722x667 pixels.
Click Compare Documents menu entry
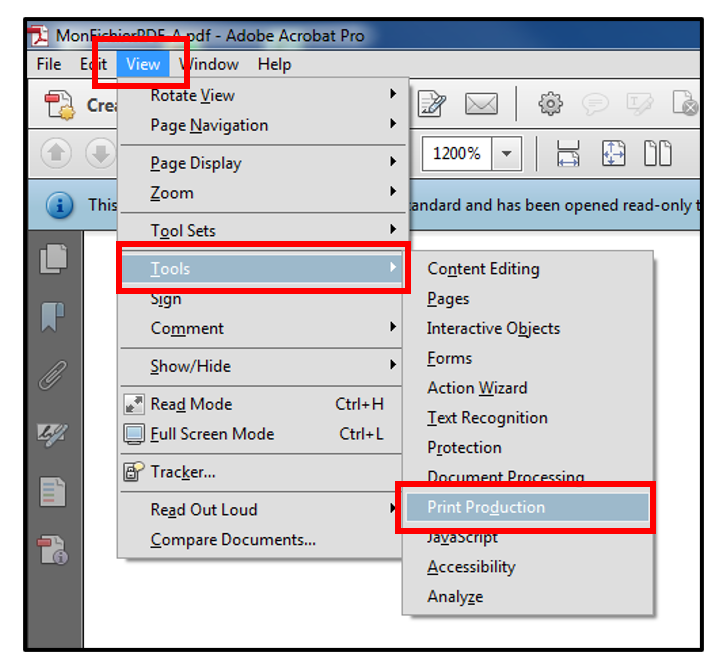(233, 540)
